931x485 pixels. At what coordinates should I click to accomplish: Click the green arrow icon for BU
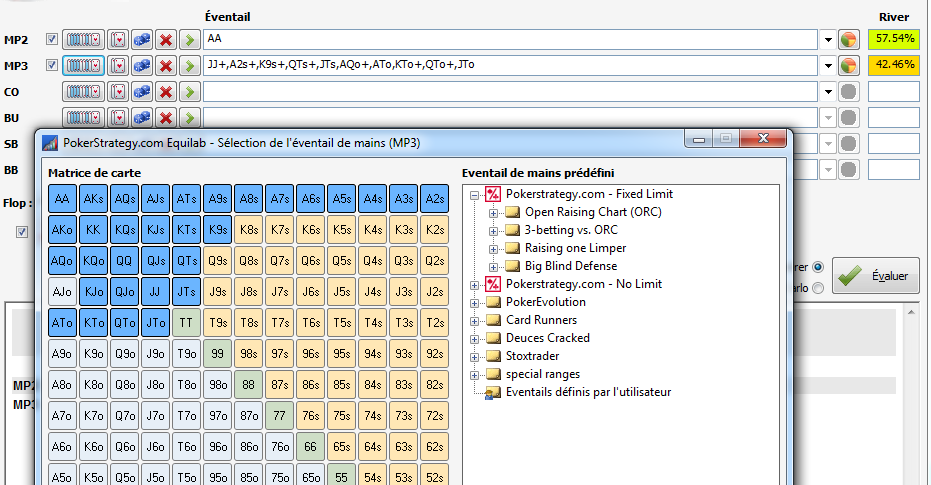pos(189,118)
